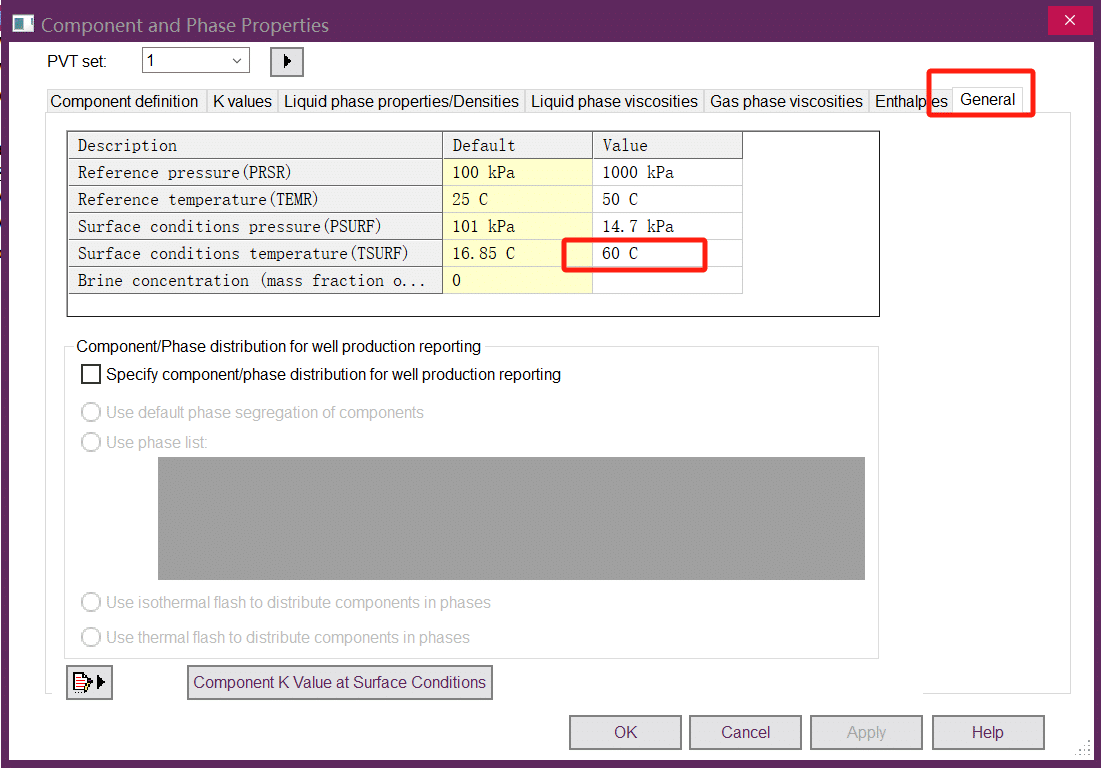Close the Component and Phase Properties dialog
1101x768 pixels.
pos(1070,20)
